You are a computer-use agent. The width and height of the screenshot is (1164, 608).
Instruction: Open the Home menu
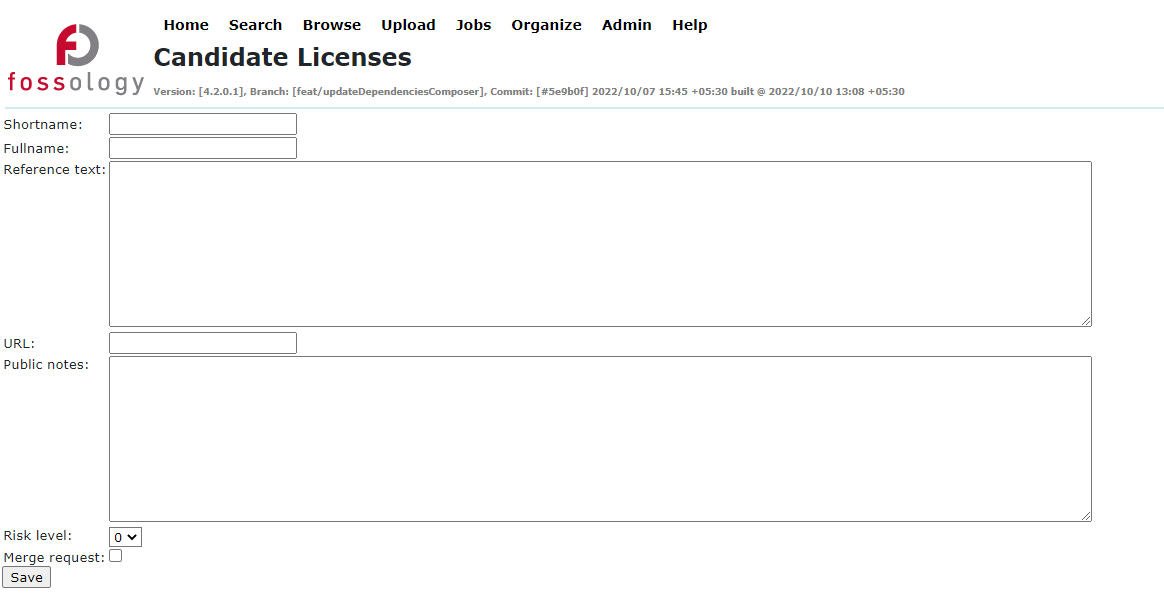tap(186, 25)
